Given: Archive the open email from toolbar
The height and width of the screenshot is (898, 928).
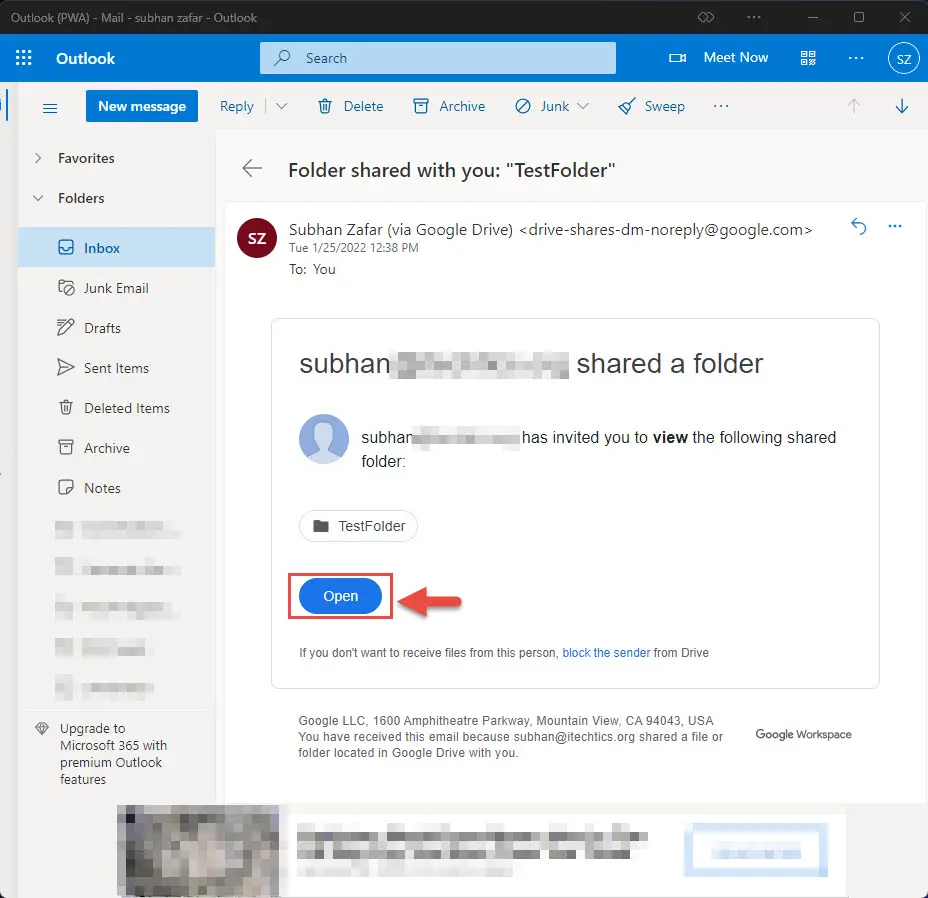Looking at the screenshot, I should click(449, 106).
